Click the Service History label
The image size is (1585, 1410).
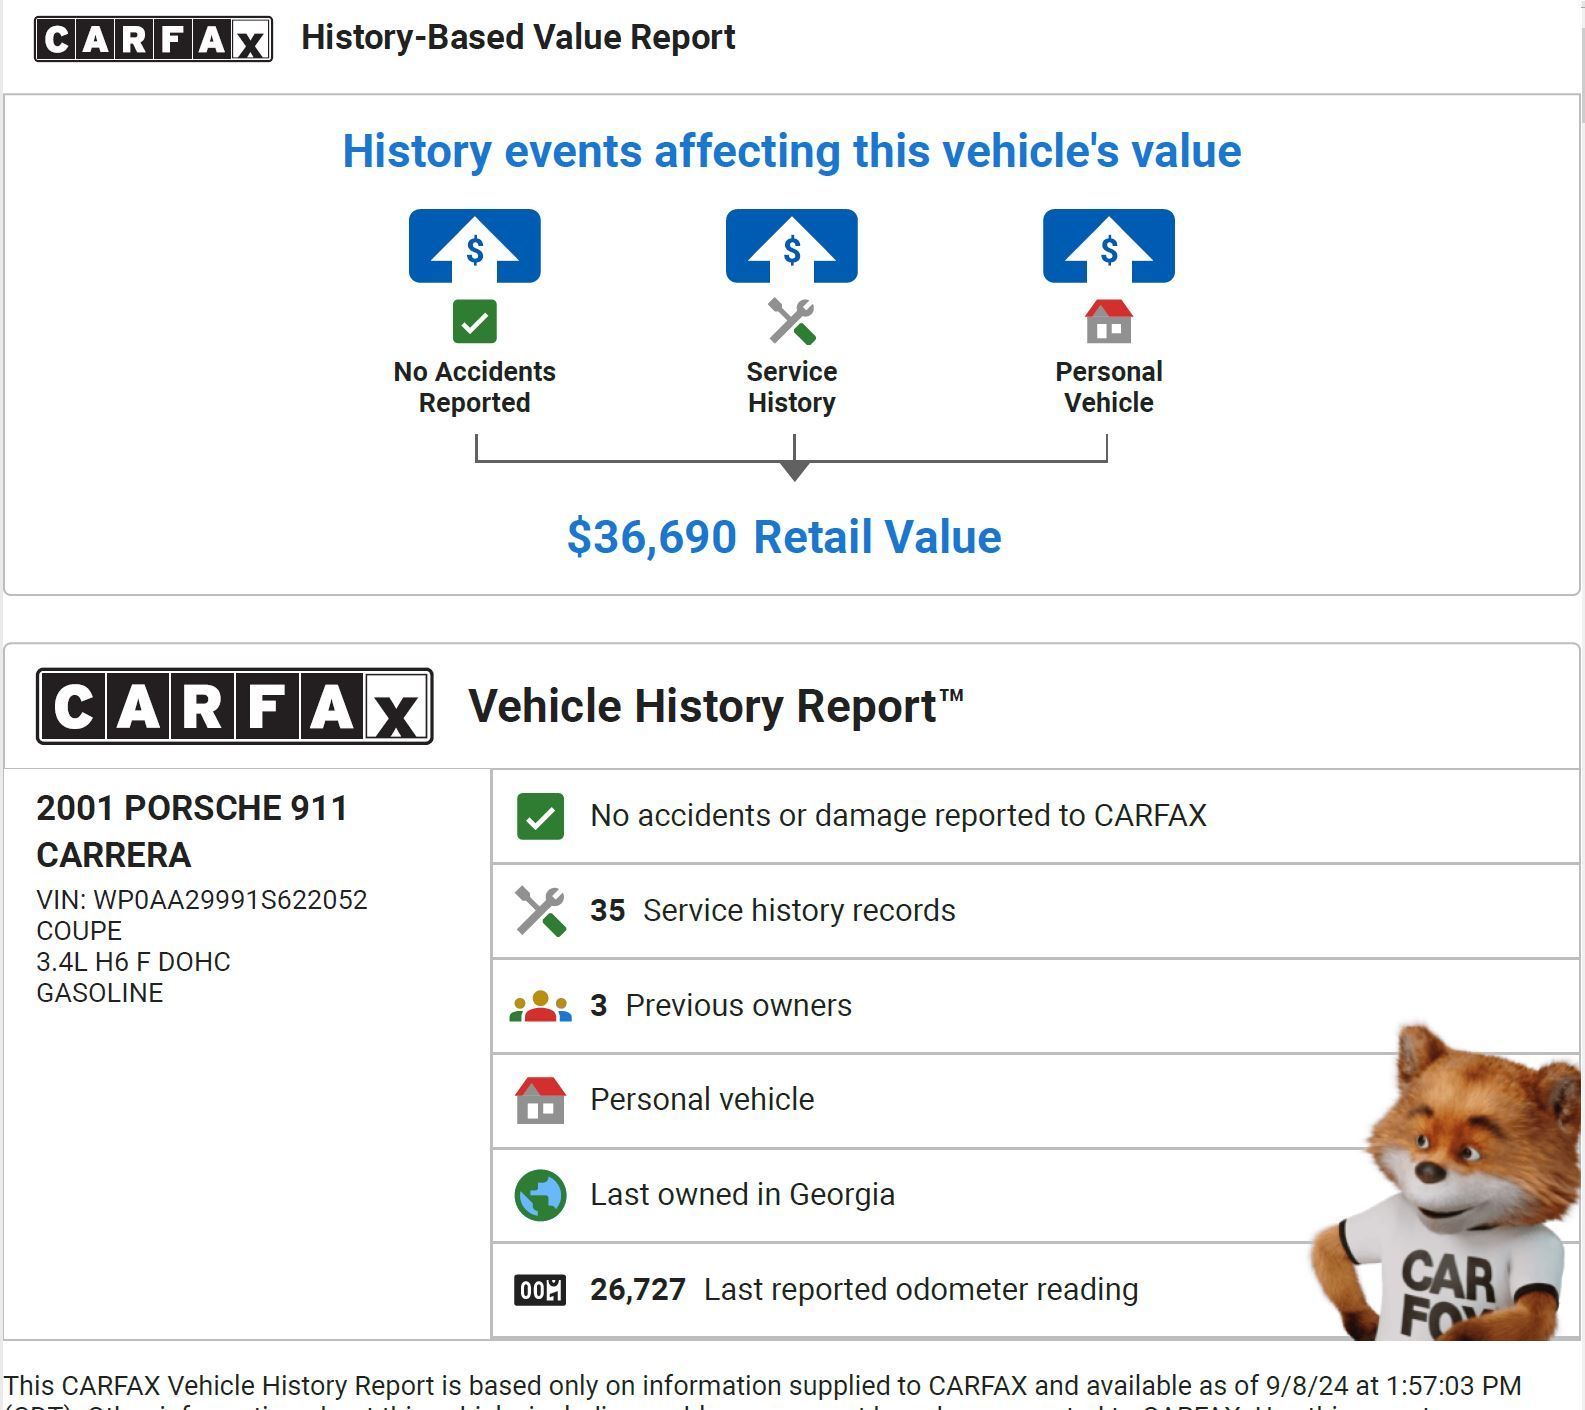[x=792, y=387]
